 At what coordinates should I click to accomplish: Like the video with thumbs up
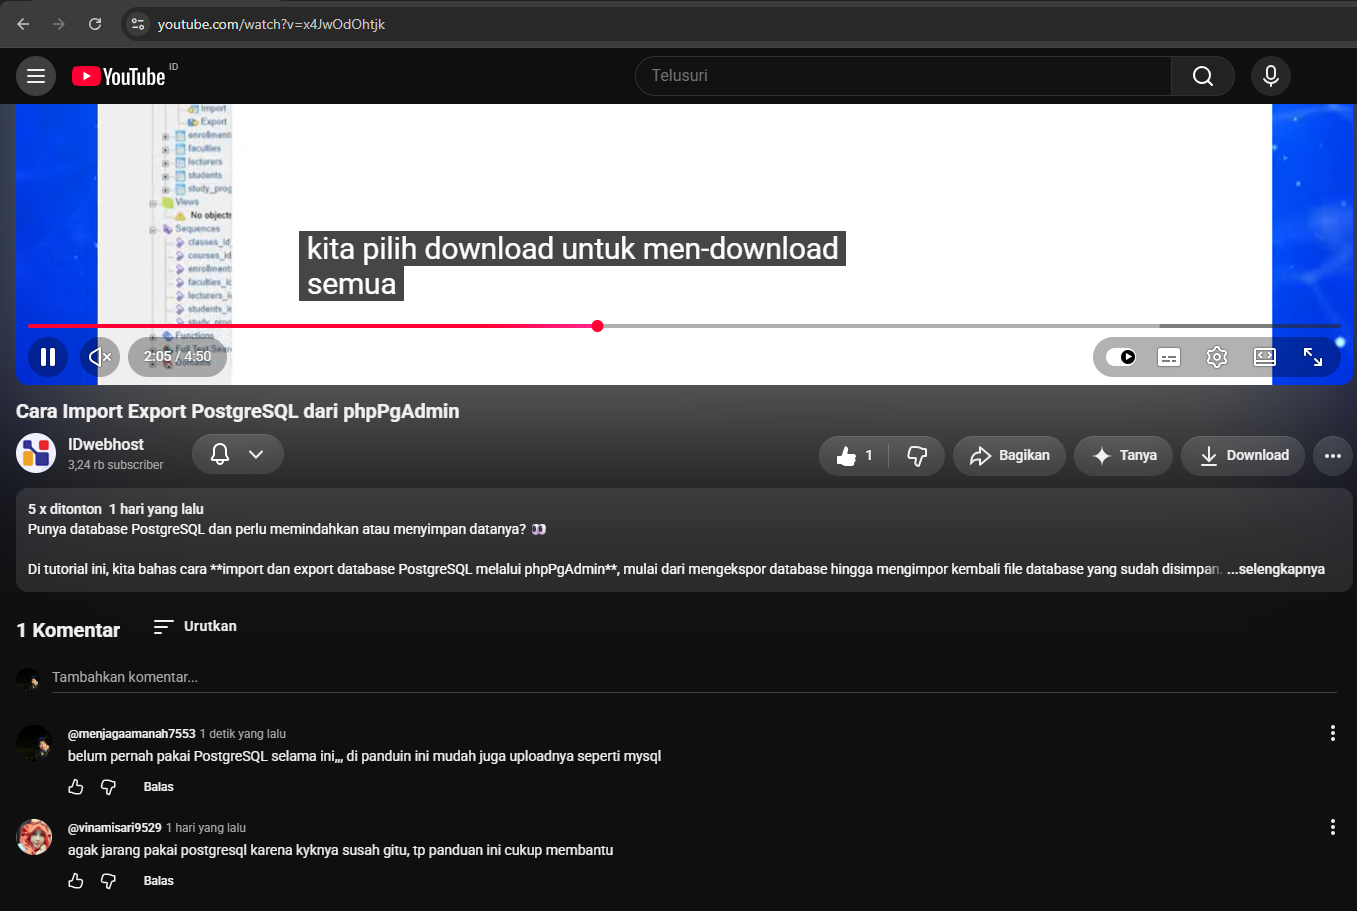[855, 456]
